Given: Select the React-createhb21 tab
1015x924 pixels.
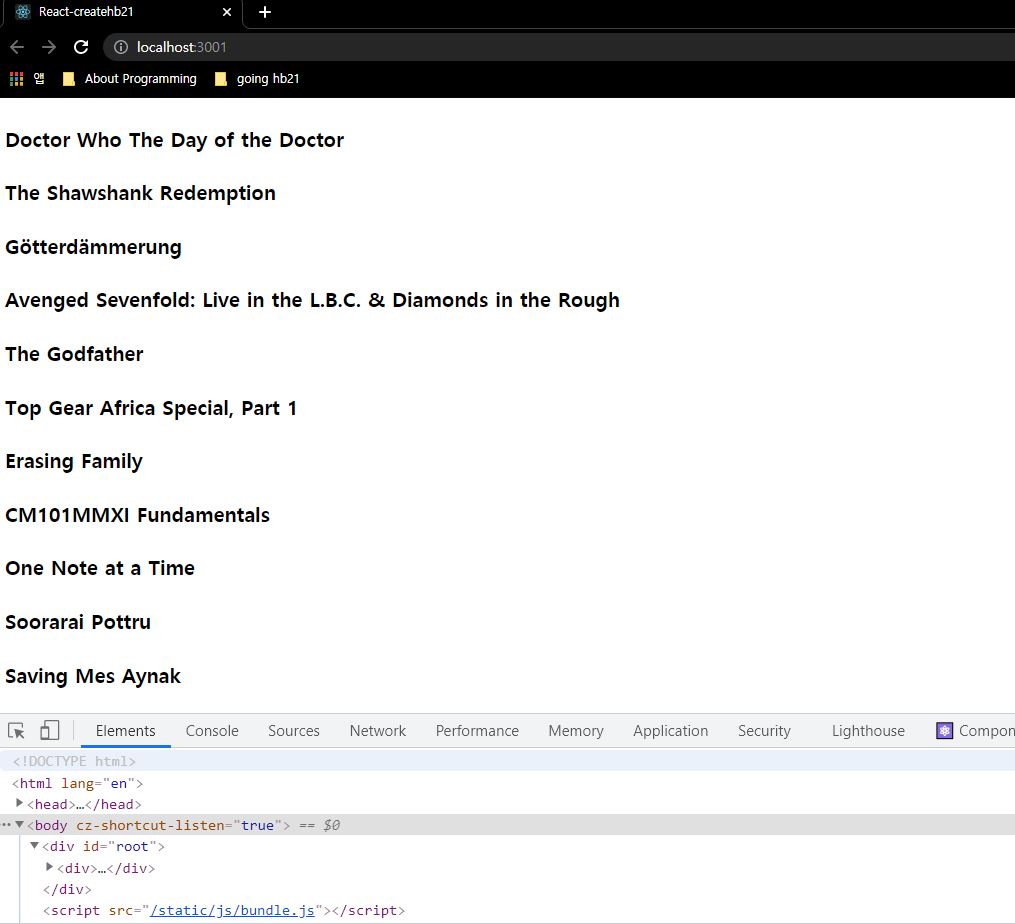Looking at the screenshot, I should coord(122,12).
